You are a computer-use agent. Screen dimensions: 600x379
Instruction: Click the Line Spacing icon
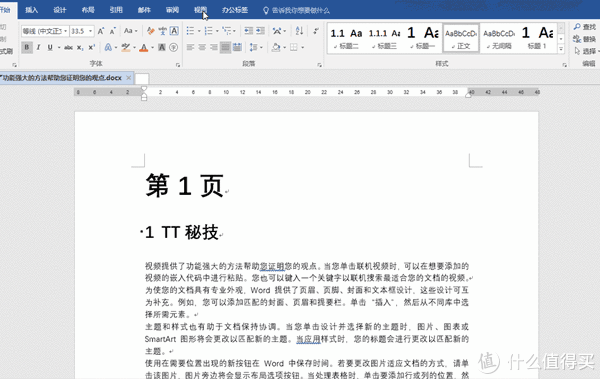(x=253, y=47)
